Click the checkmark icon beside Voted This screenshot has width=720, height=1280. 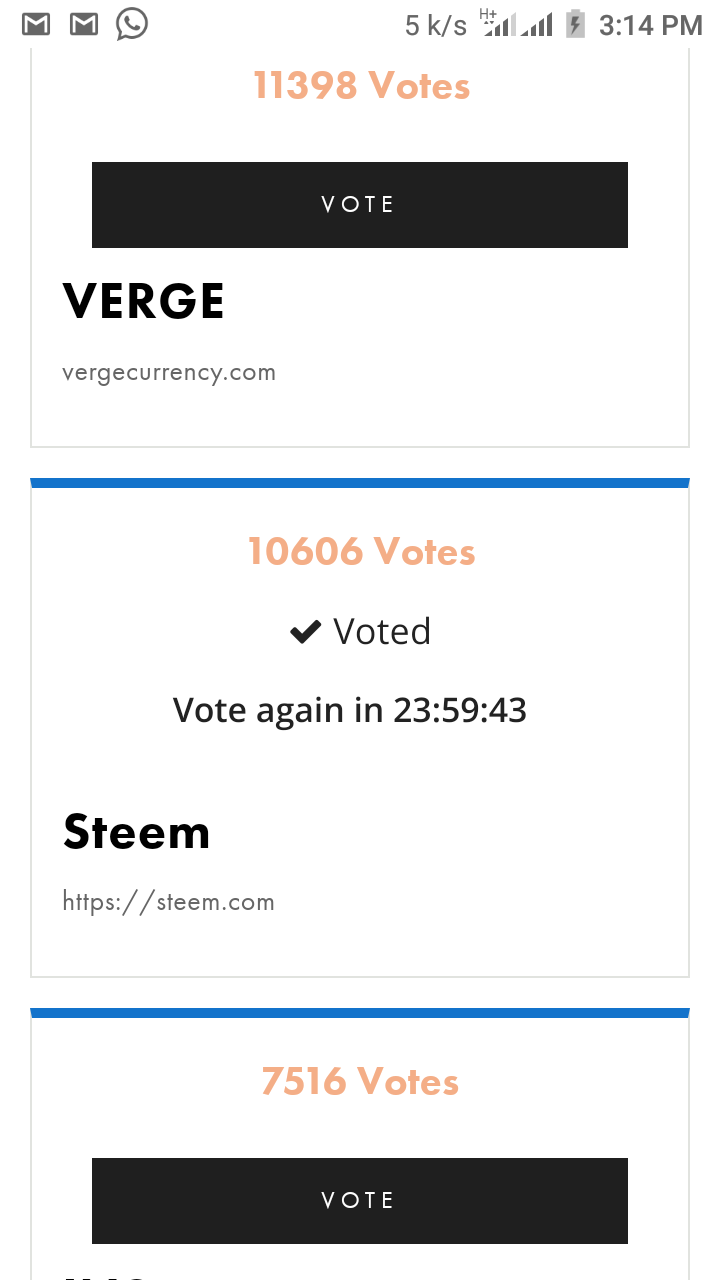click(305, 632)
